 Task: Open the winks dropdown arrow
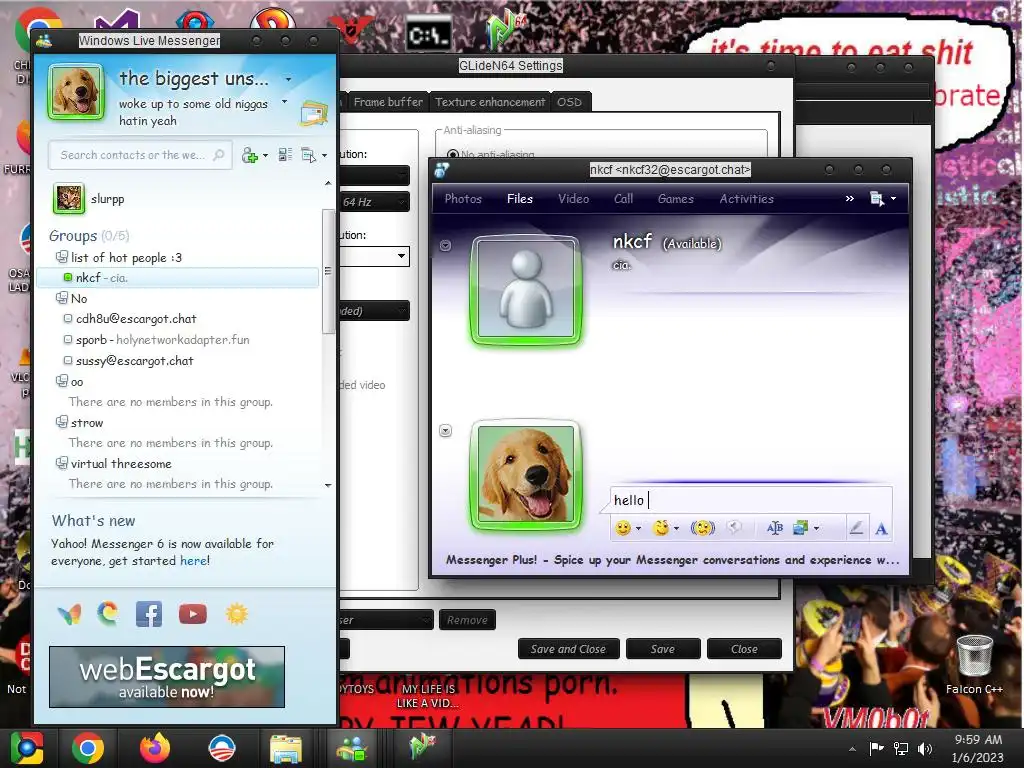click(677, 528)
